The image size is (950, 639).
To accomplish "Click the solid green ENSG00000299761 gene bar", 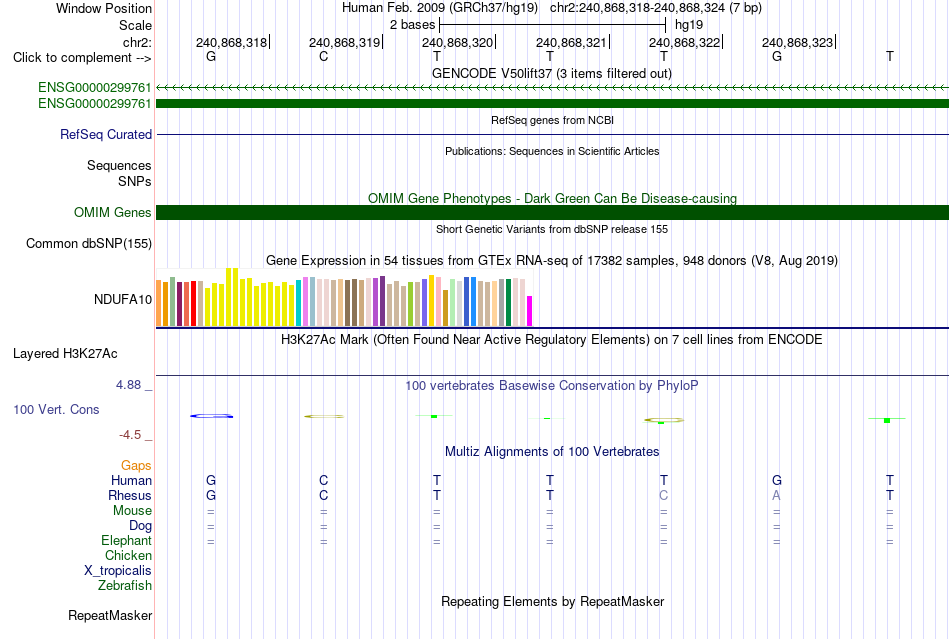I will [552, 104].
